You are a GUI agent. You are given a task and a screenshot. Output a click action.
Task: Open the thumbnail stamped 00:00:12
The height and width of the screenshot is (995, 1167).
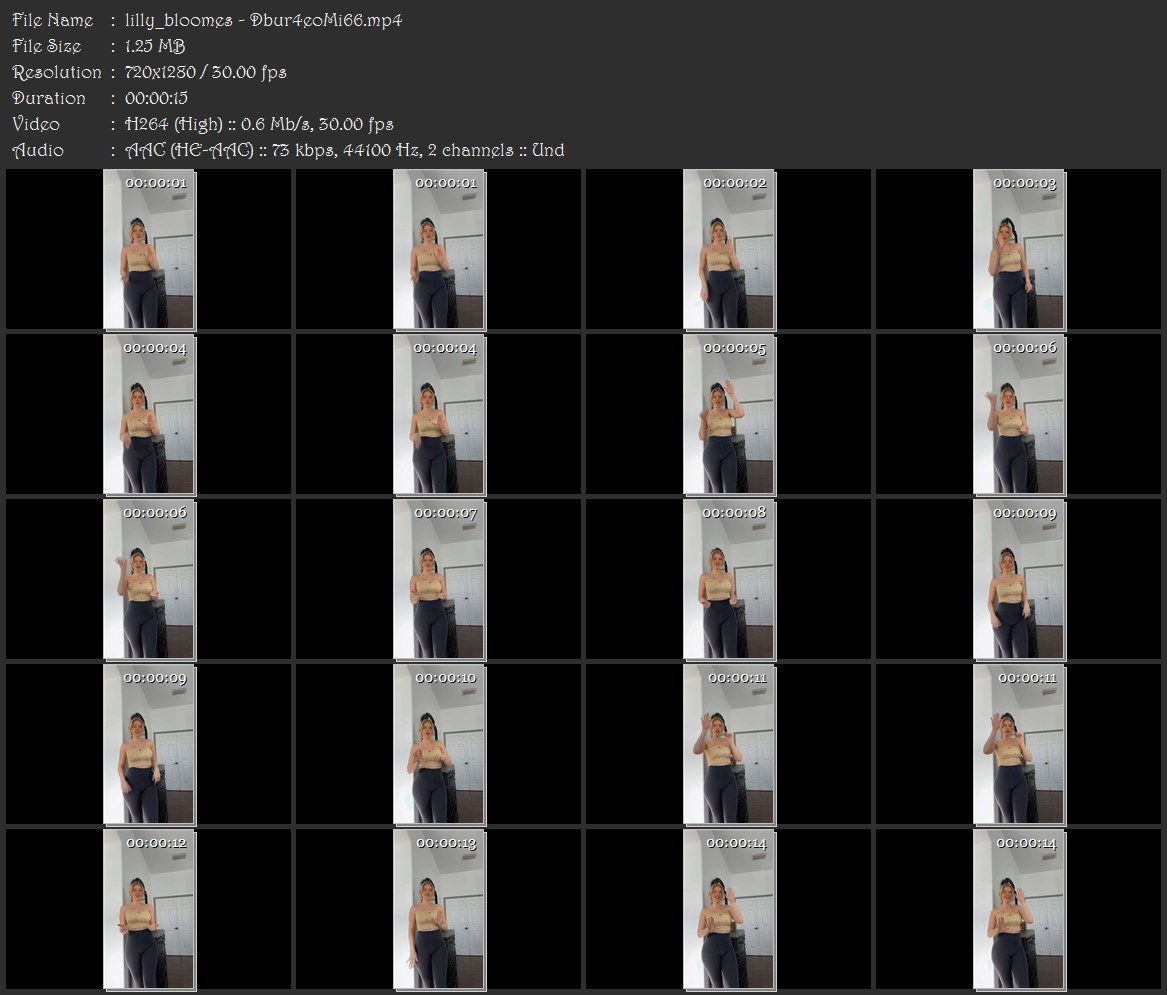149,910
